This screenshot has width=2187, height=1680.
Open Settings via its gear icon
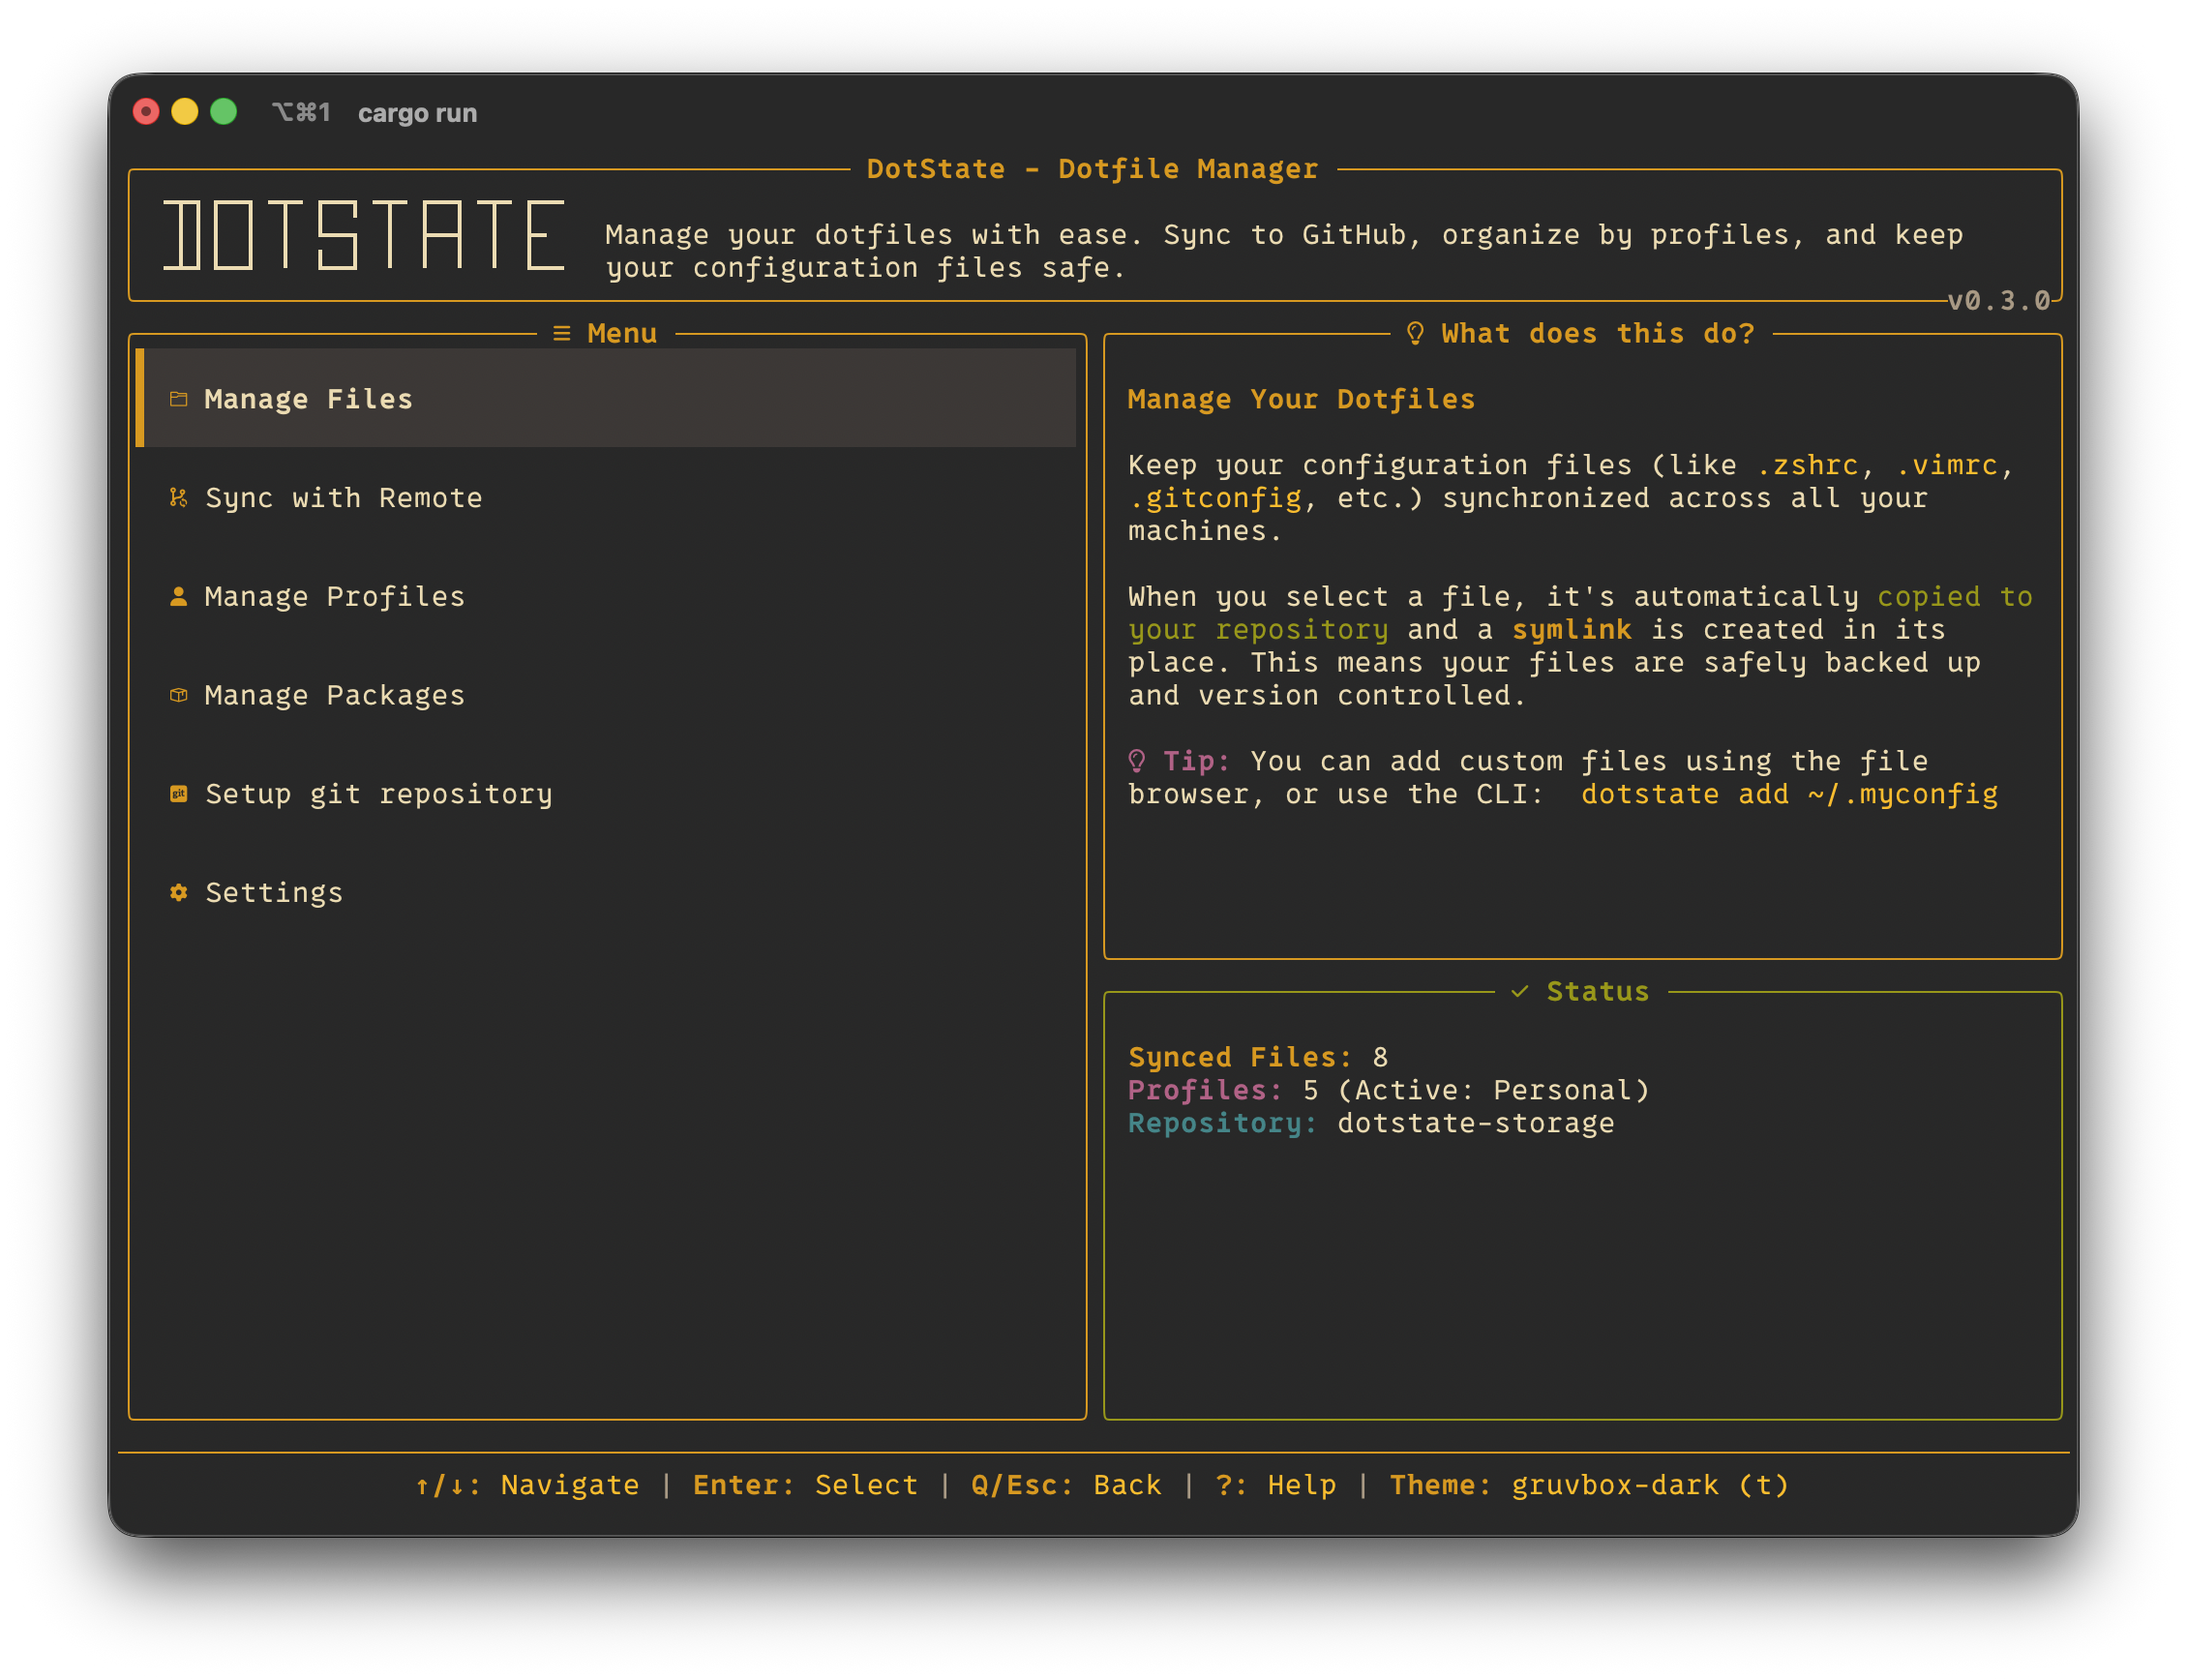pos(178,892)
